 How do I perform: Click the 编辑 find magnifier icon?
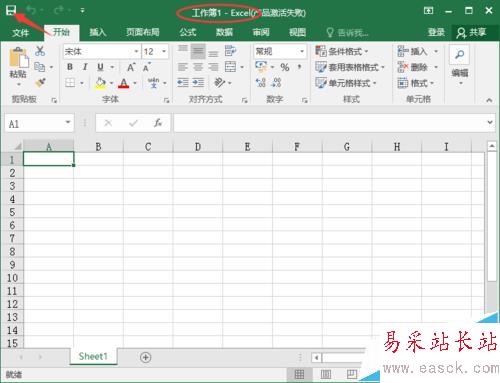[460, 54]
